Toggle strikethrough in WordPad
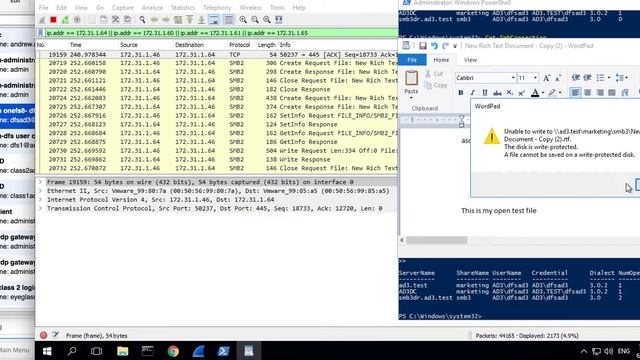 point(497,93)
